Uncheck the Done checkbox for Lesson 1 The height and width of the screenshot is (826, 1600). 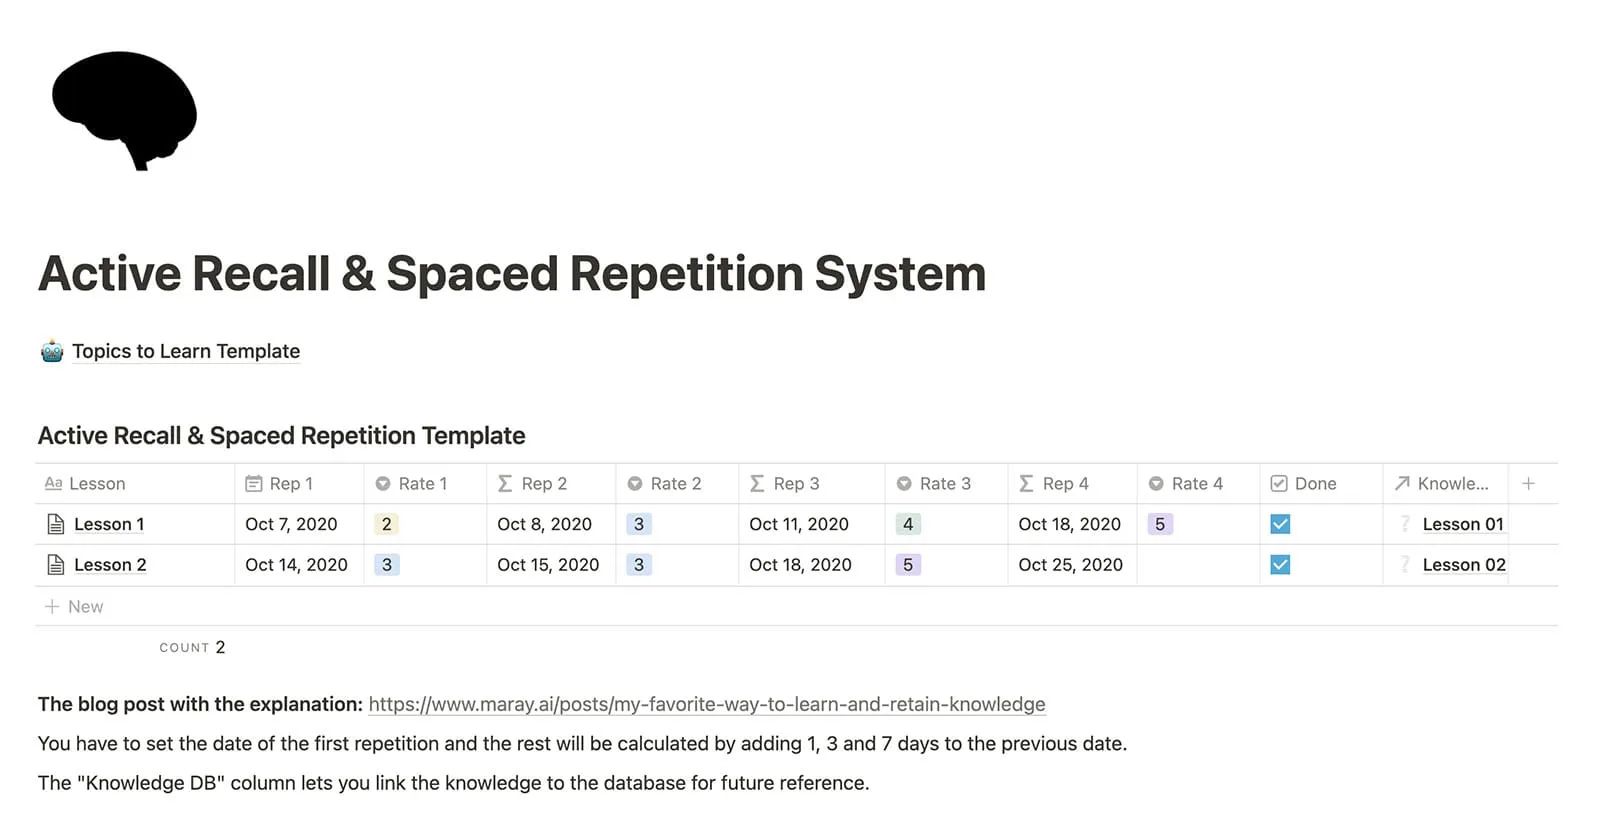pos(1280,523)
